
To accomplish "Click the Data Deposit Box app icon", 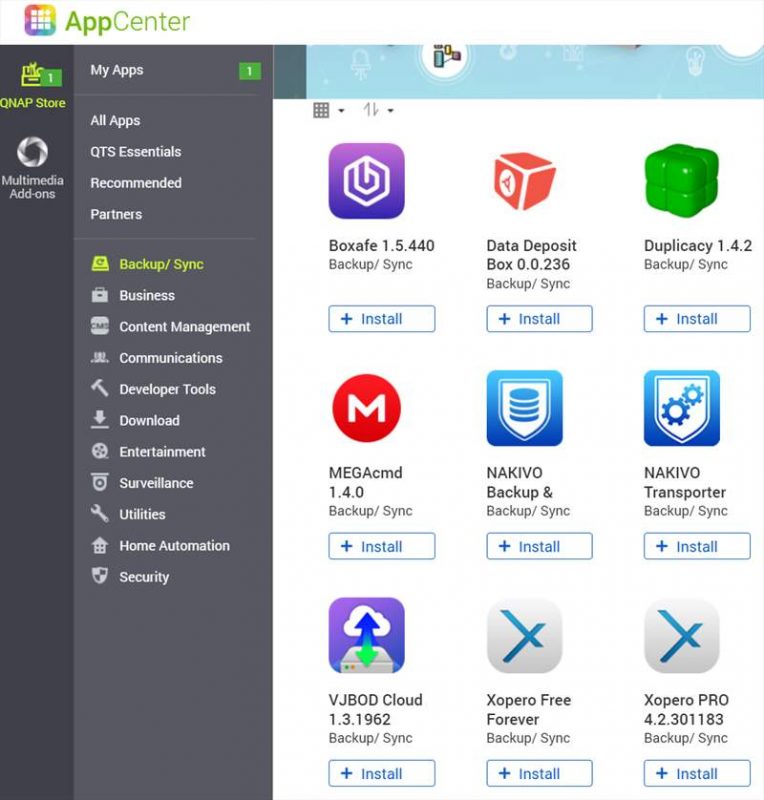I will click(x=524, y=181).
